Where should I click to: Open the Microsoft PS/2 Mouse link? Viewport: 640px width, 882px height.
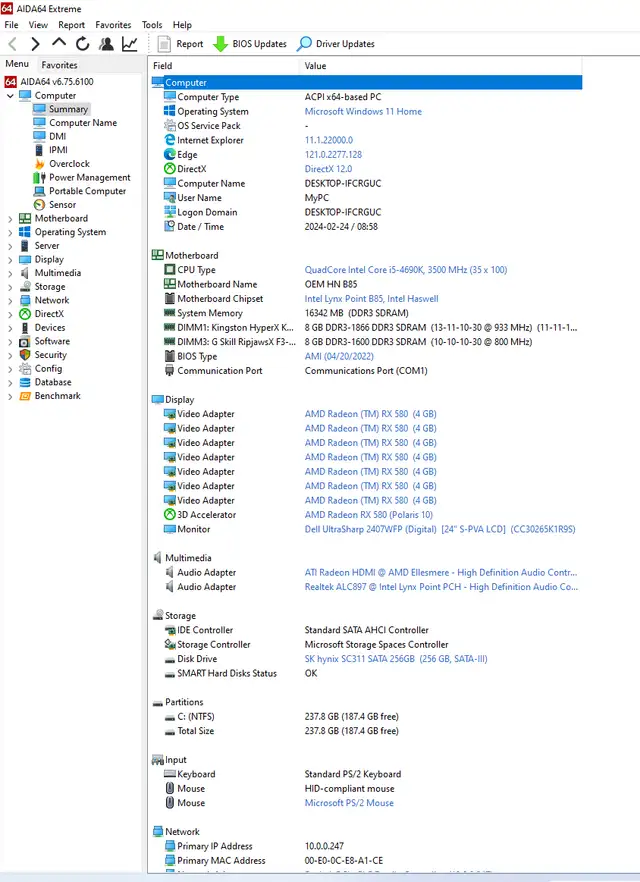pos(349,803)
